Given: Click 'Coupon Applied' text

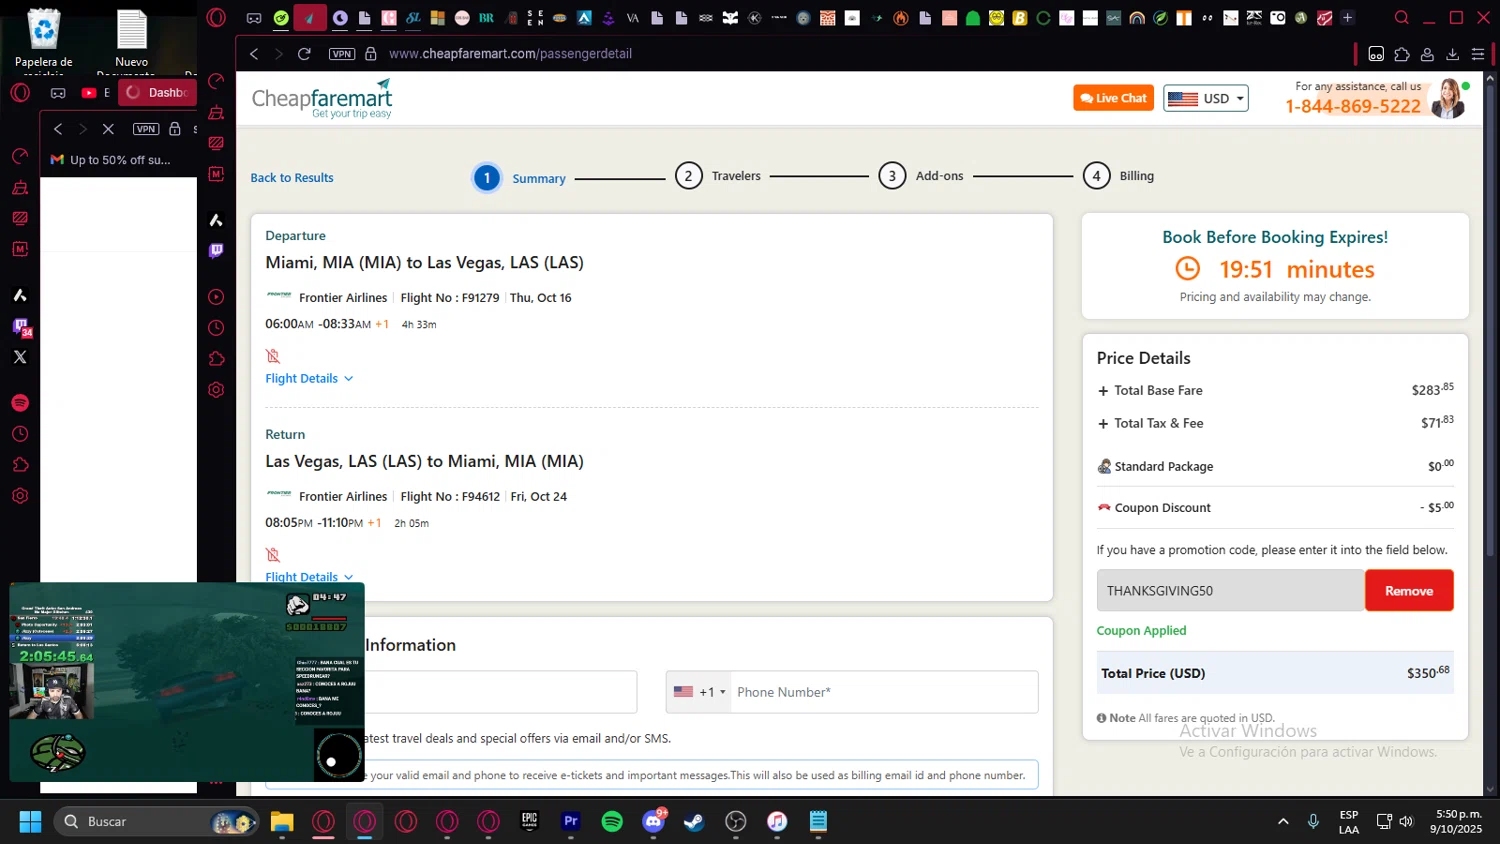Looking at the screenshot, I should pos(1141,631).
